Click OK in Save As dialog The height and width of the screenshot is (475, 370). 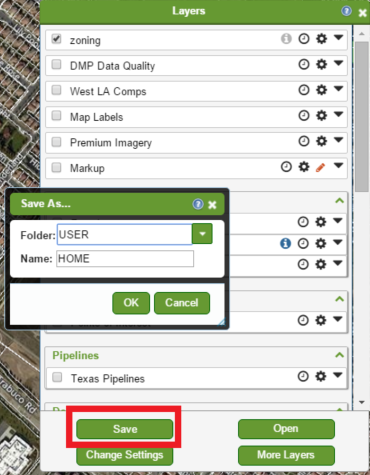(x=131, y=303)
